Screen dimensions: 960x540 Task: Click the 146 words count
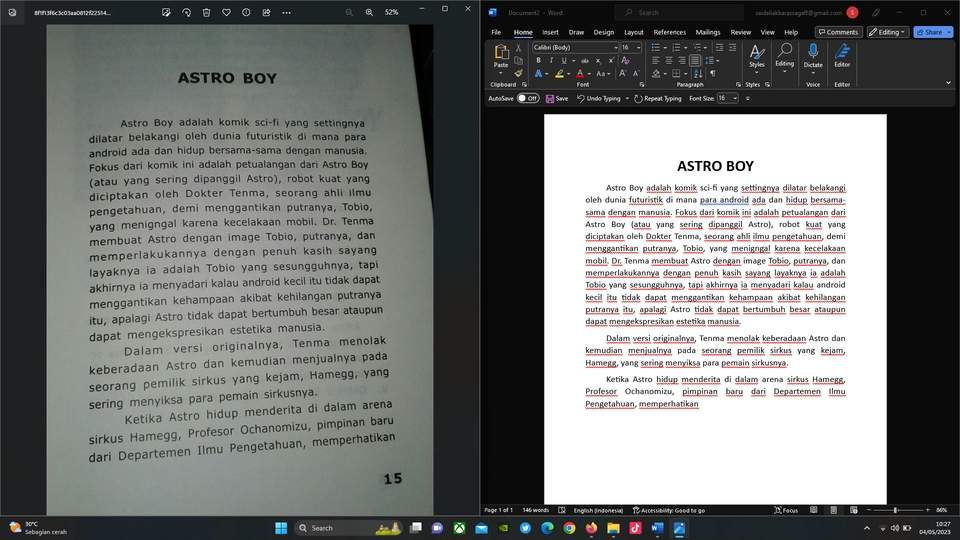[x=535, y=510]
